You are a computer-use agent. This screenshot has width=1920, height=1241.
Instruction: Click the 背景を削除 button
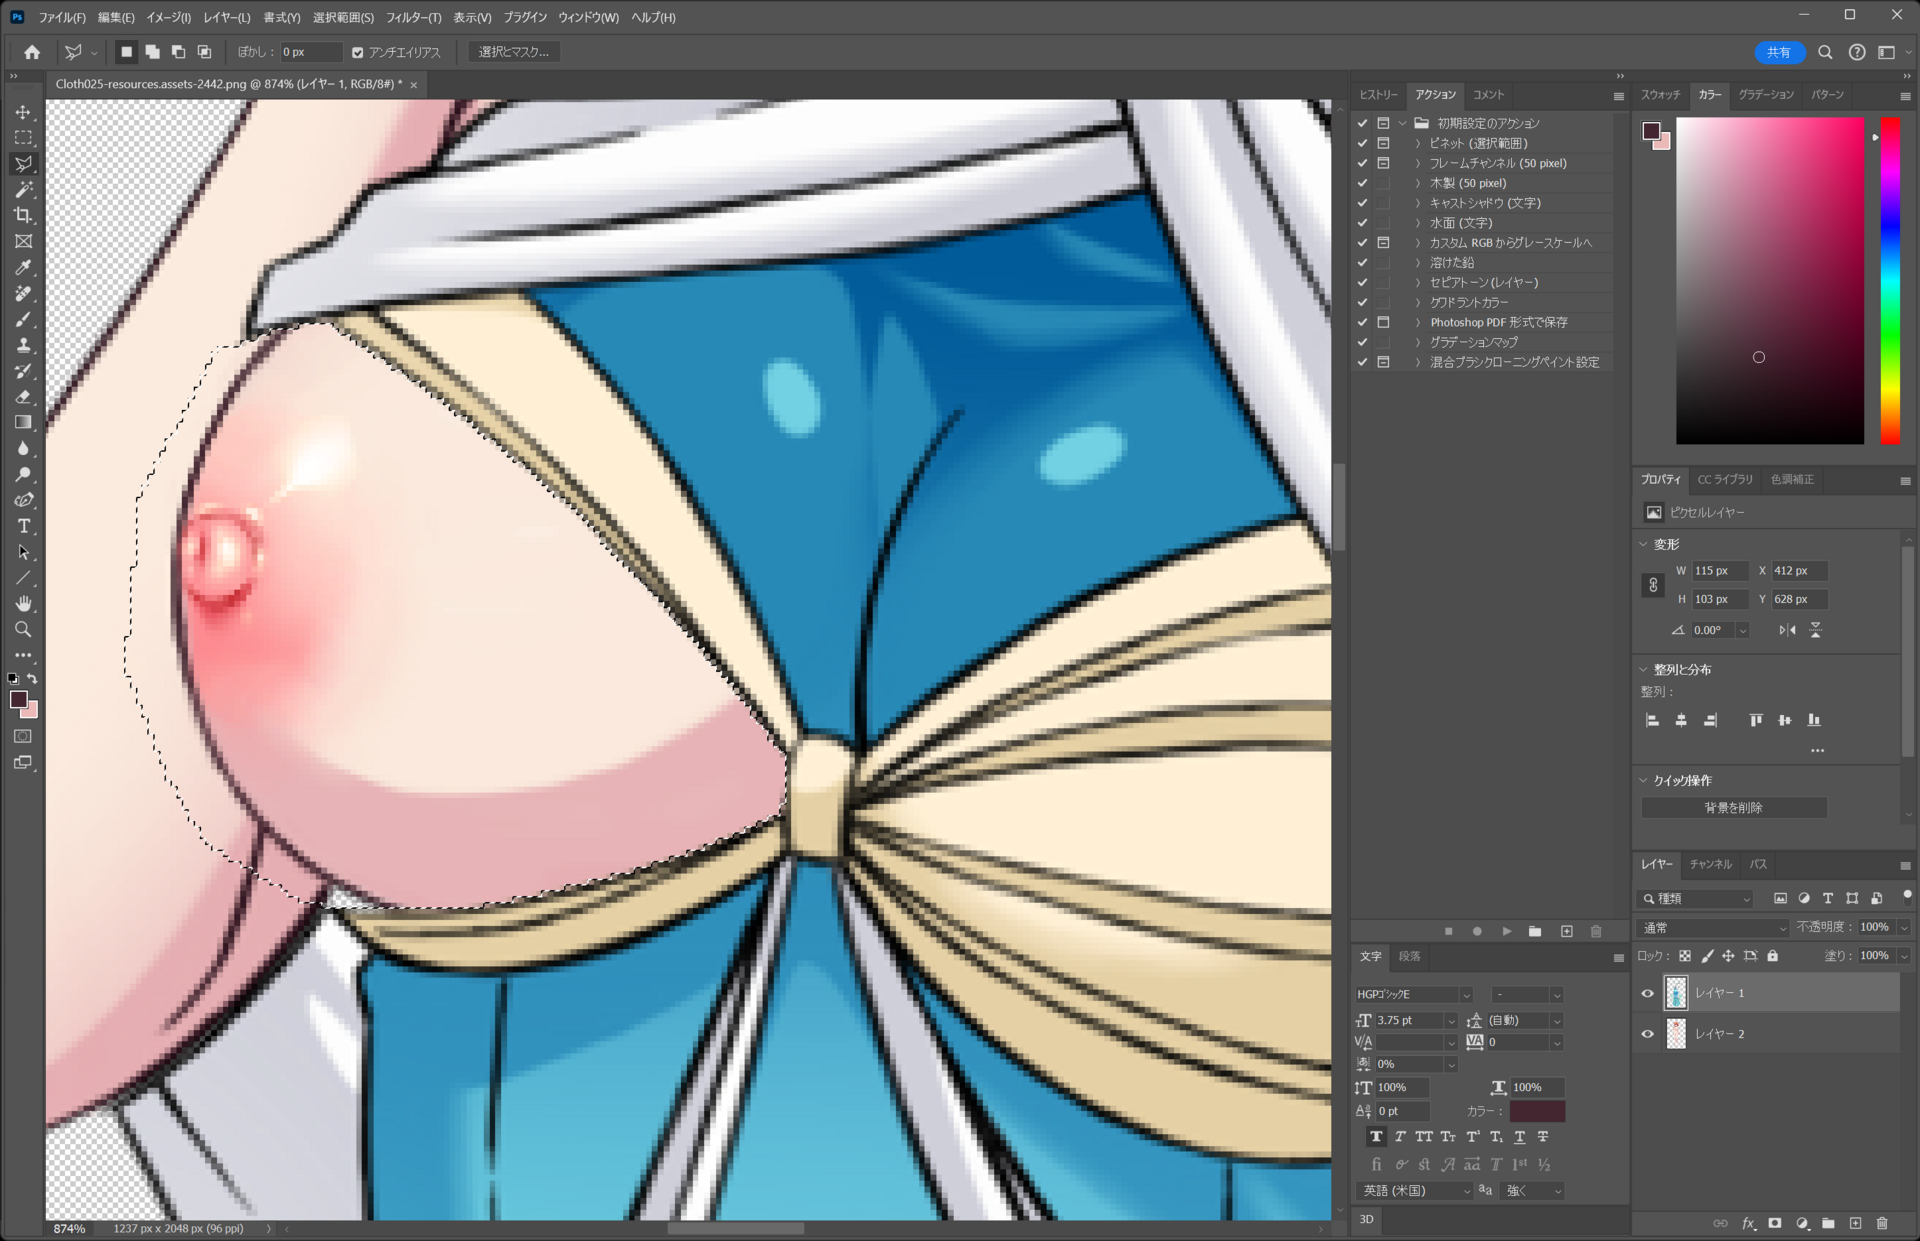(x=1733, y=808)
